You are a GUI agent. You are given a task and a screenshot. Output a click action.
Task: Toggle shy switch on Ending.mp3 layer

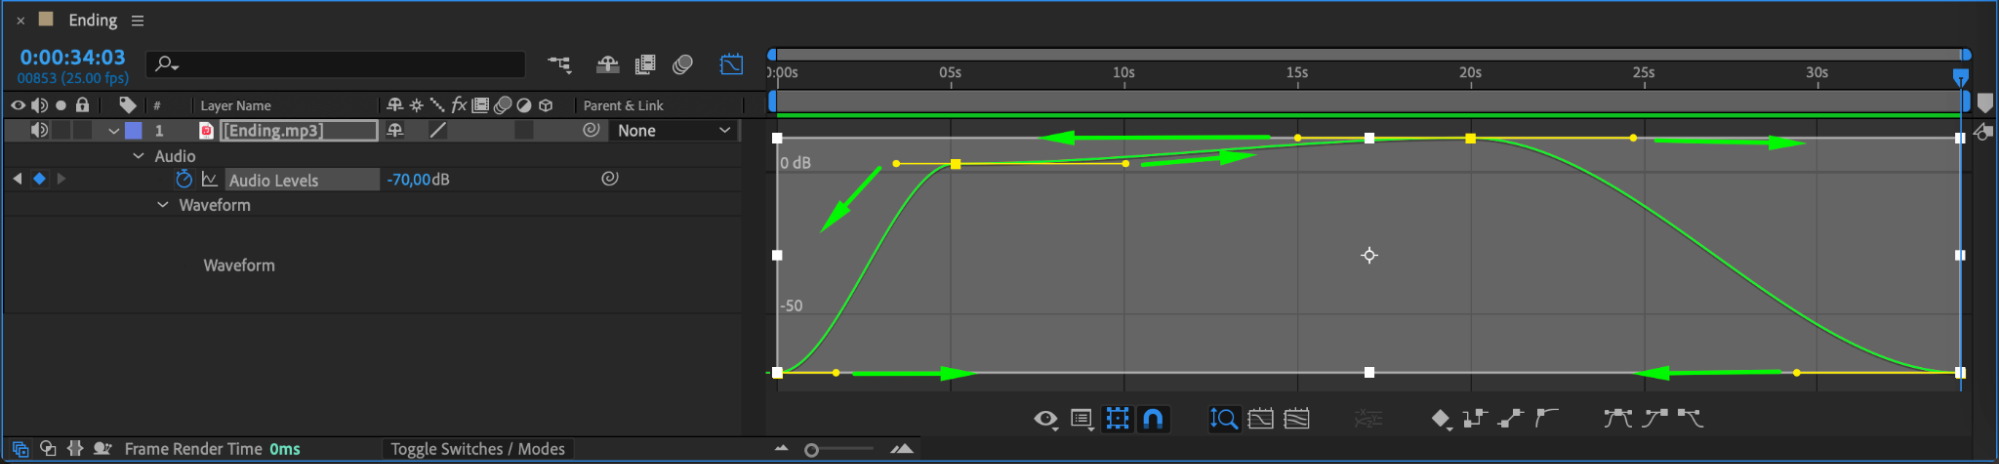(395, 130)
